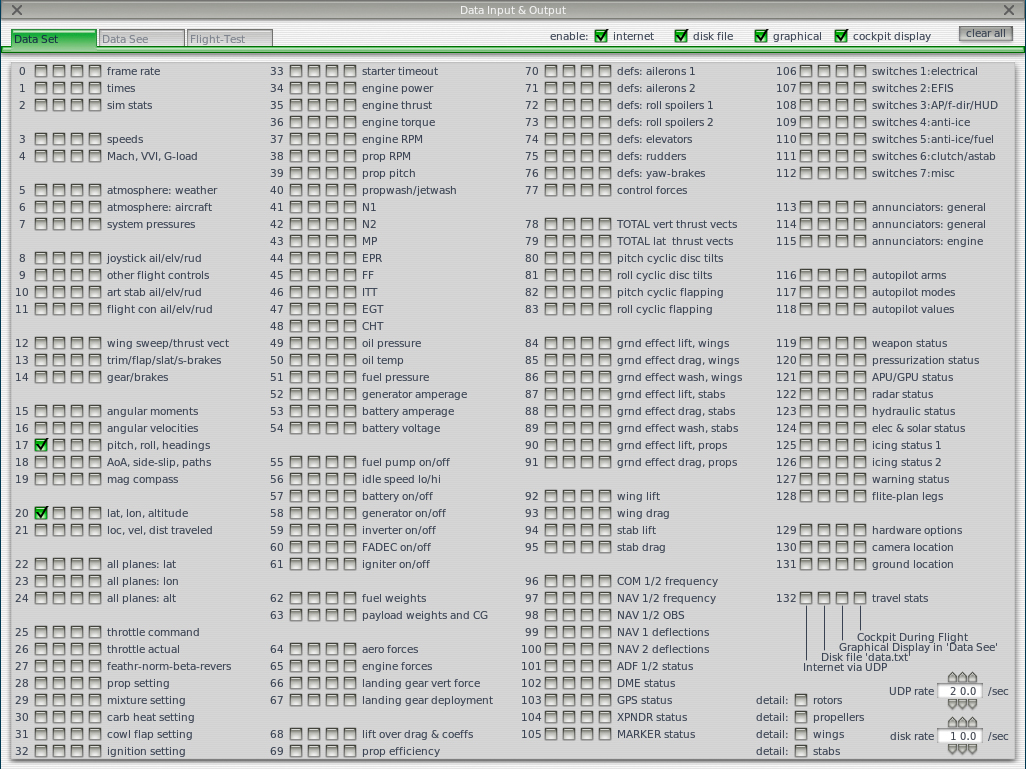
Task: Enable detail stabs checkbox
Action: [x=801, y=751]
